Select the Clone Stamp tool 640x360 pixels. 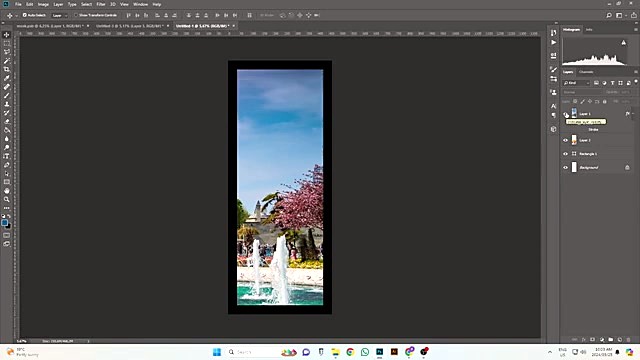click(7, 104)
